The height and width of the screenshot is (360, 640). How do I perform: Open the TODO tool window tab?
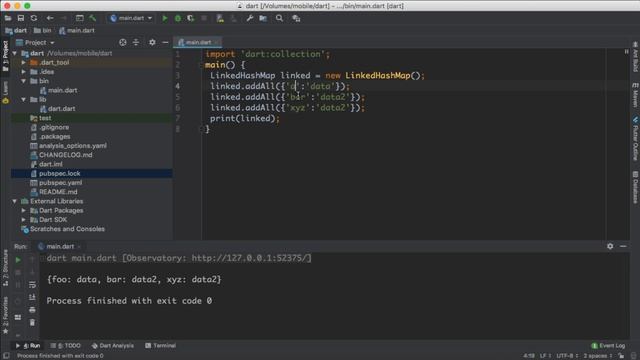pyautogui.click(x=65, y=346)
